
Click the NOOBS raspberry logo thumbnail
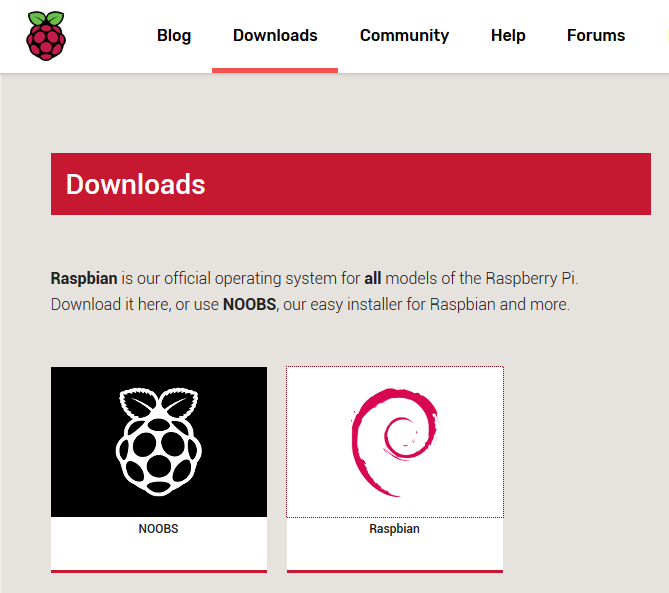tap(159, 442)
